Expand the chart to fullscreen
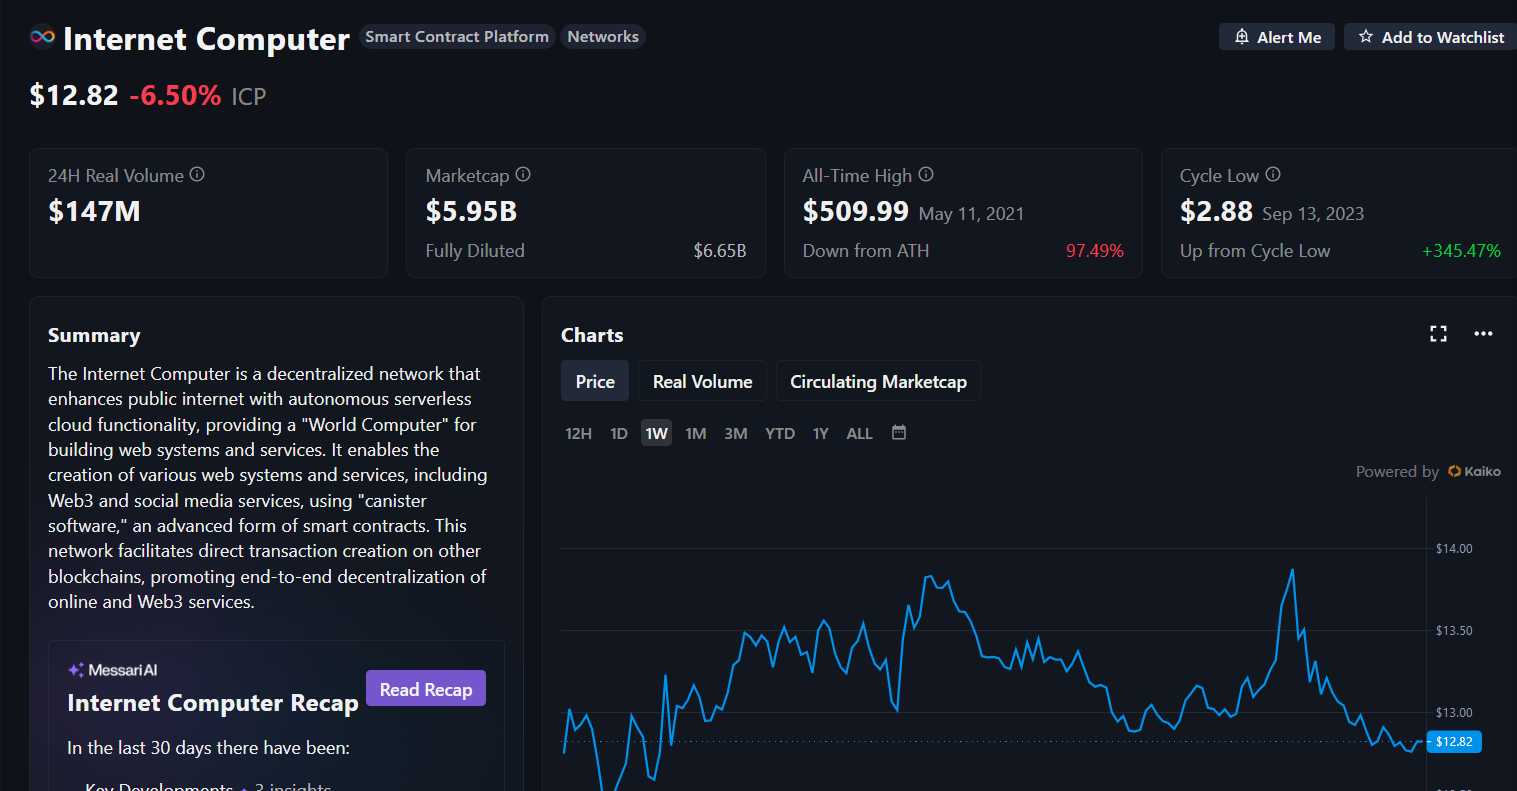 1438,334
